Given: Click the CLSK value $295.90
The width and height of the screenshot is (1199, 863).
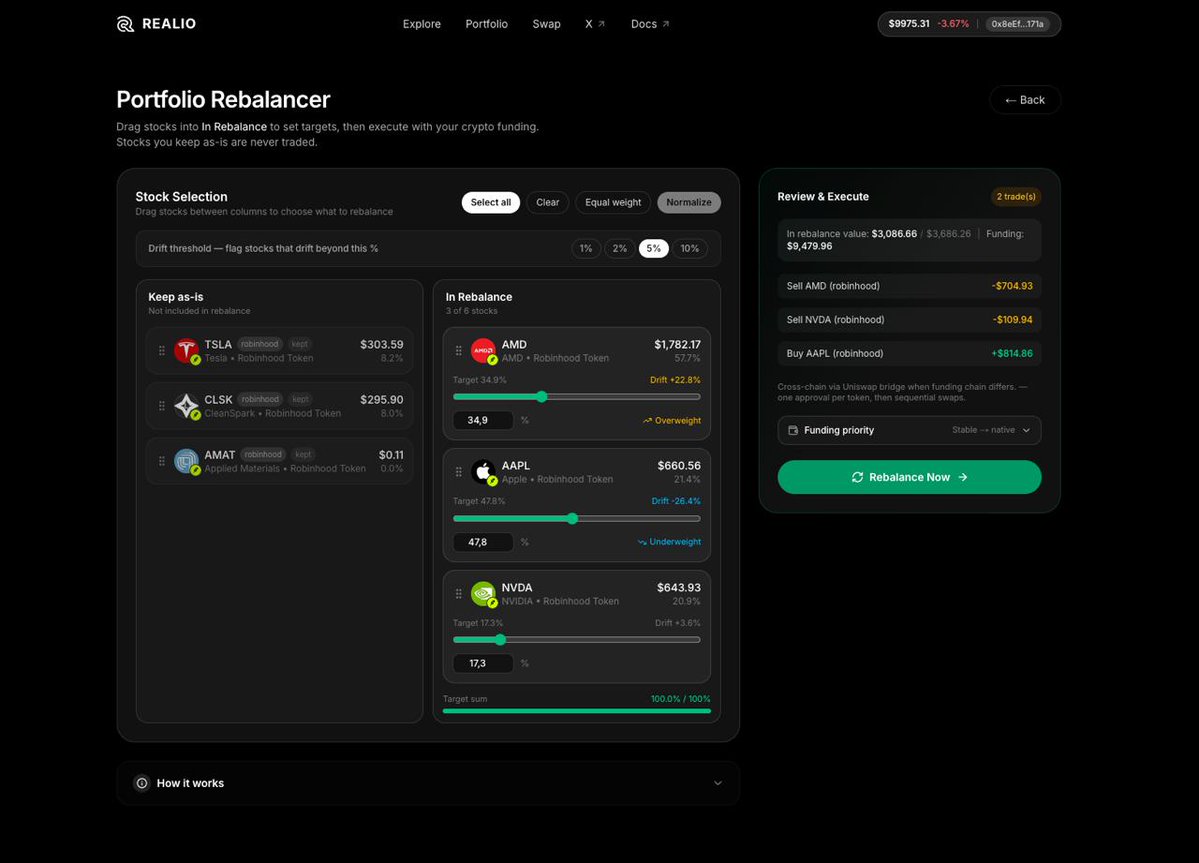Looking at the screenshot, I should 382,400.
